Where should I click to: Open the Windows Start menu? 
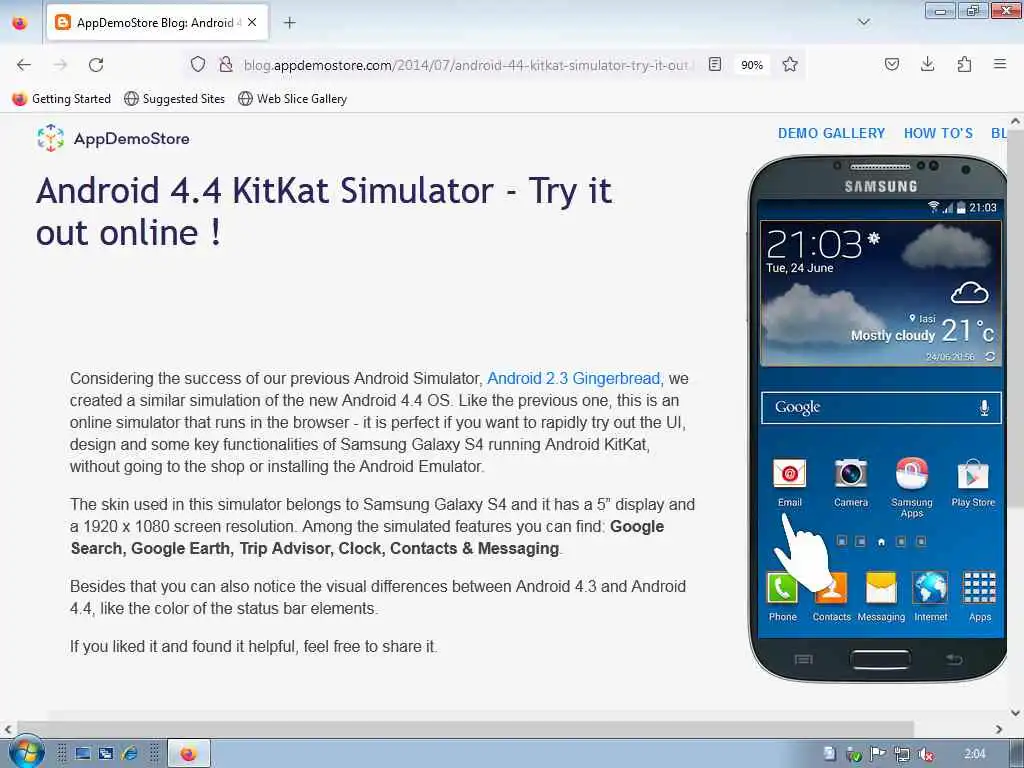pyautogui.click(x=25, y=753)
